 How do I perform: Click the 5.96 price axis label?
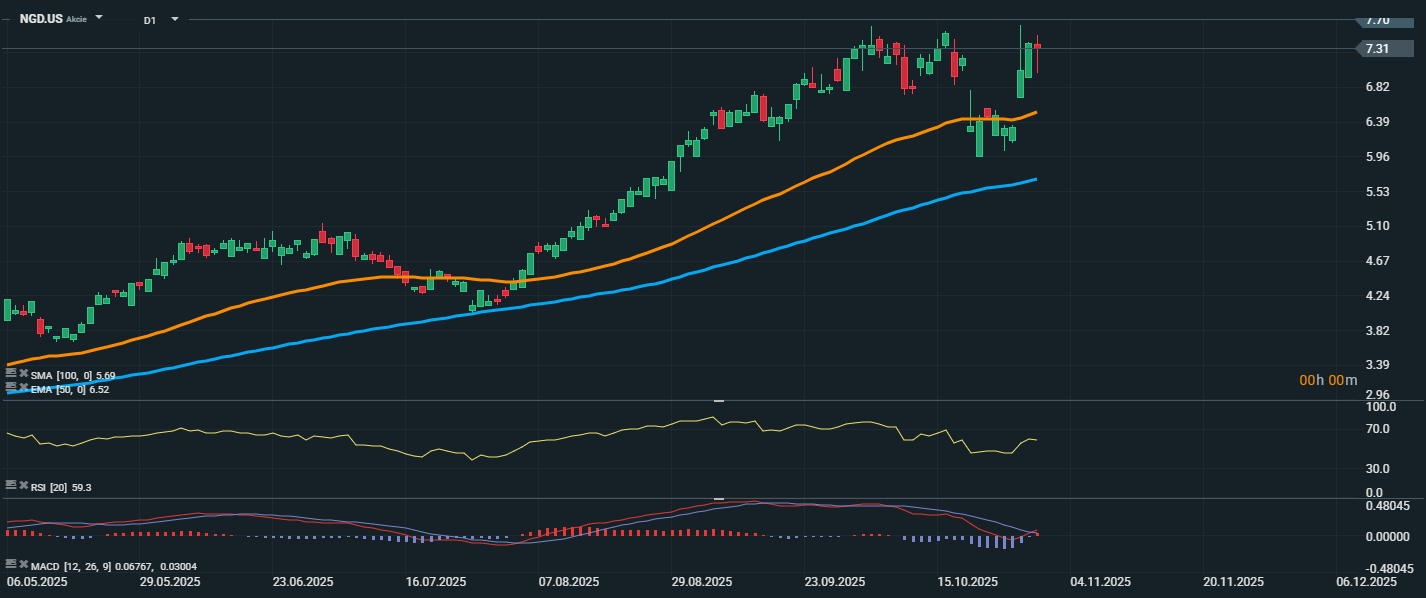tap(1378, 157)
